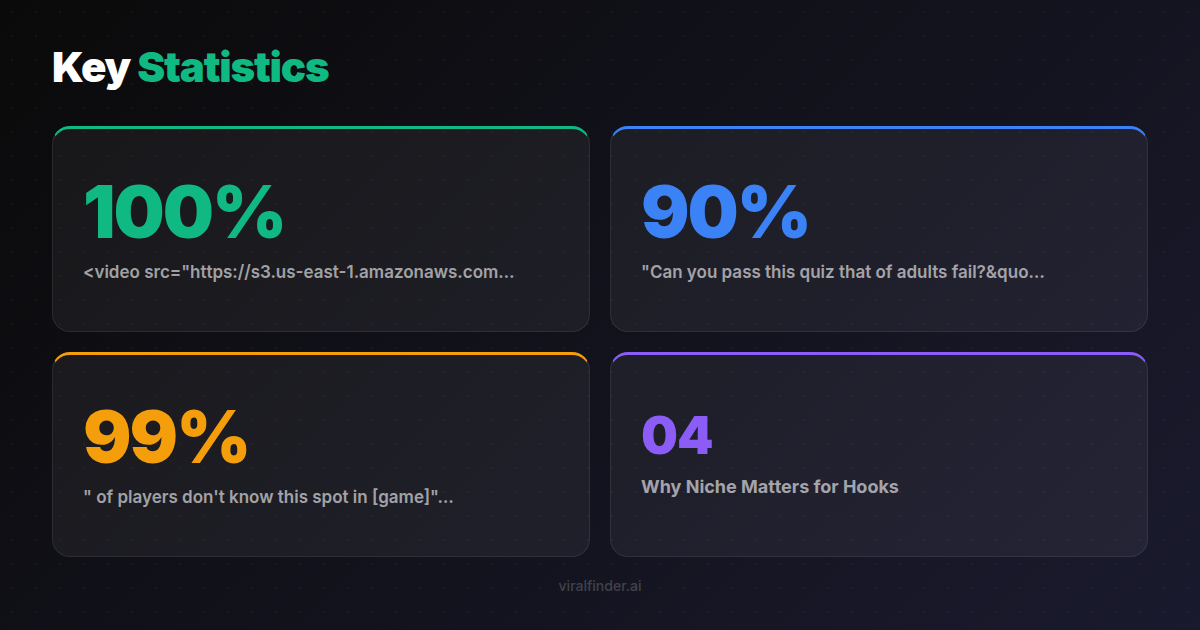Click the purple accent bar atop 04 card
The height and width of the screenshot is (630, 1200).
point(878,354)
